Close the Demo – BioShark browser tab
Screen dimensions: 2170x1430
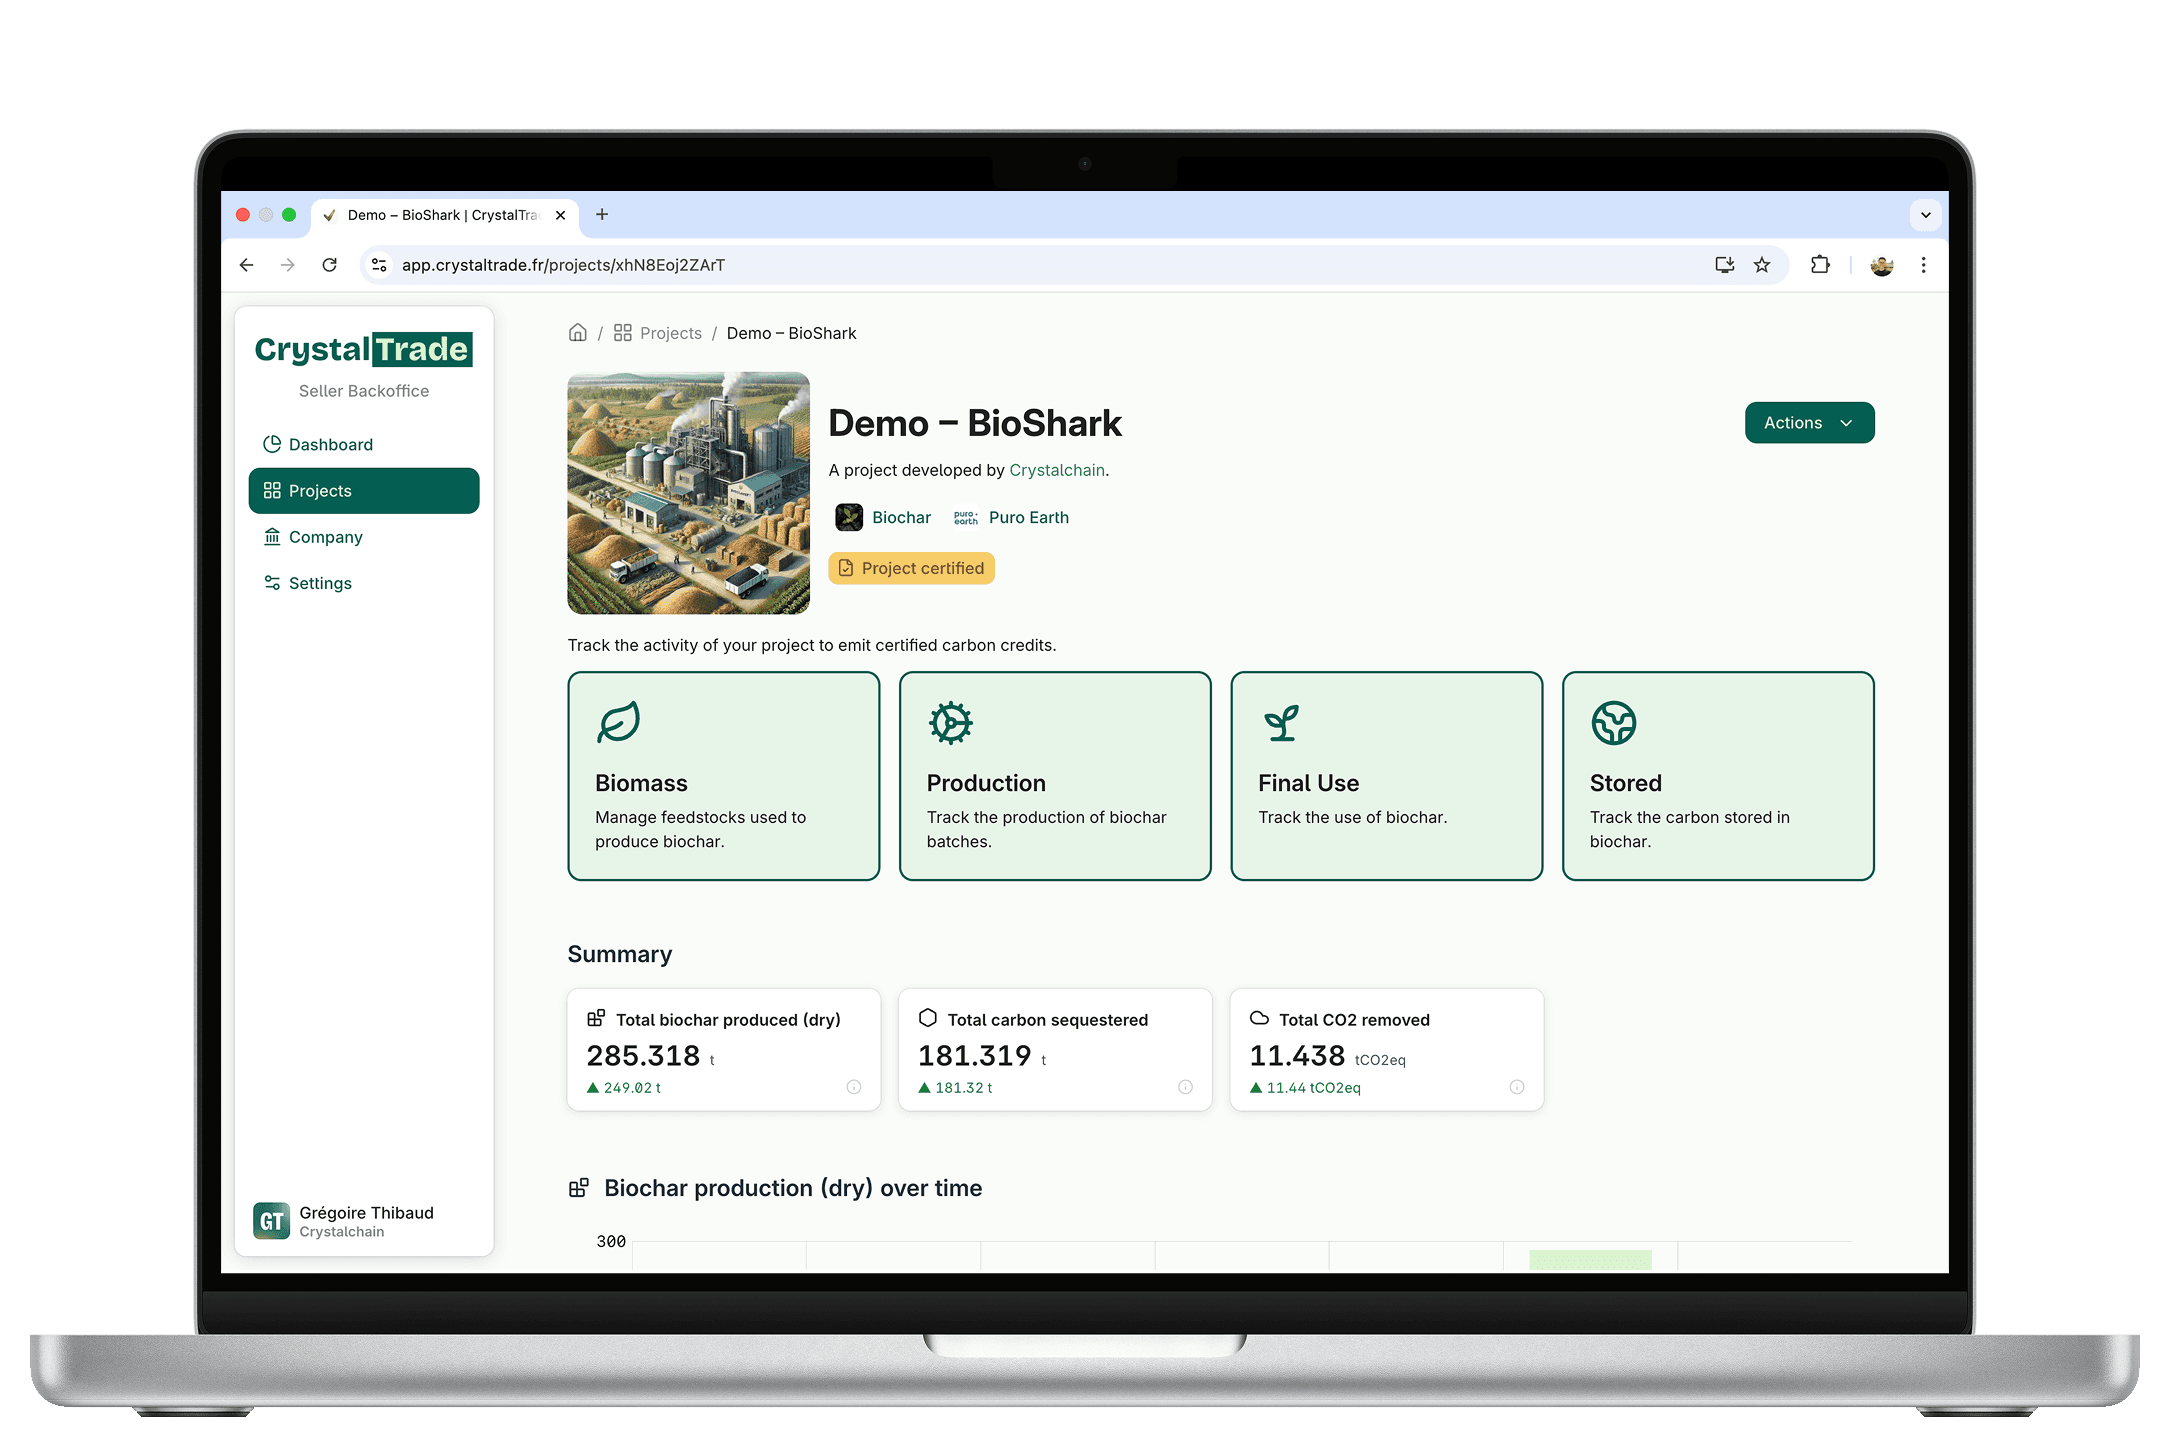560,215
